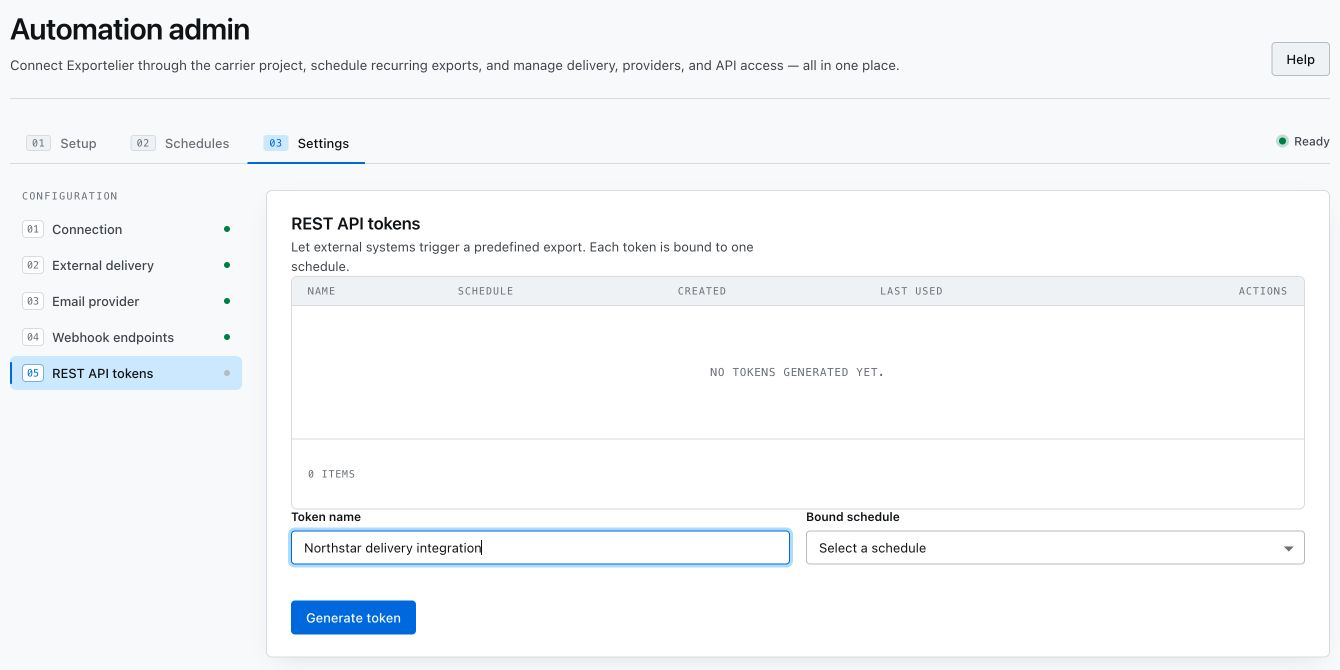Click the Name column header
Viewport: 1340px width, 670px height.
[321, 291]
